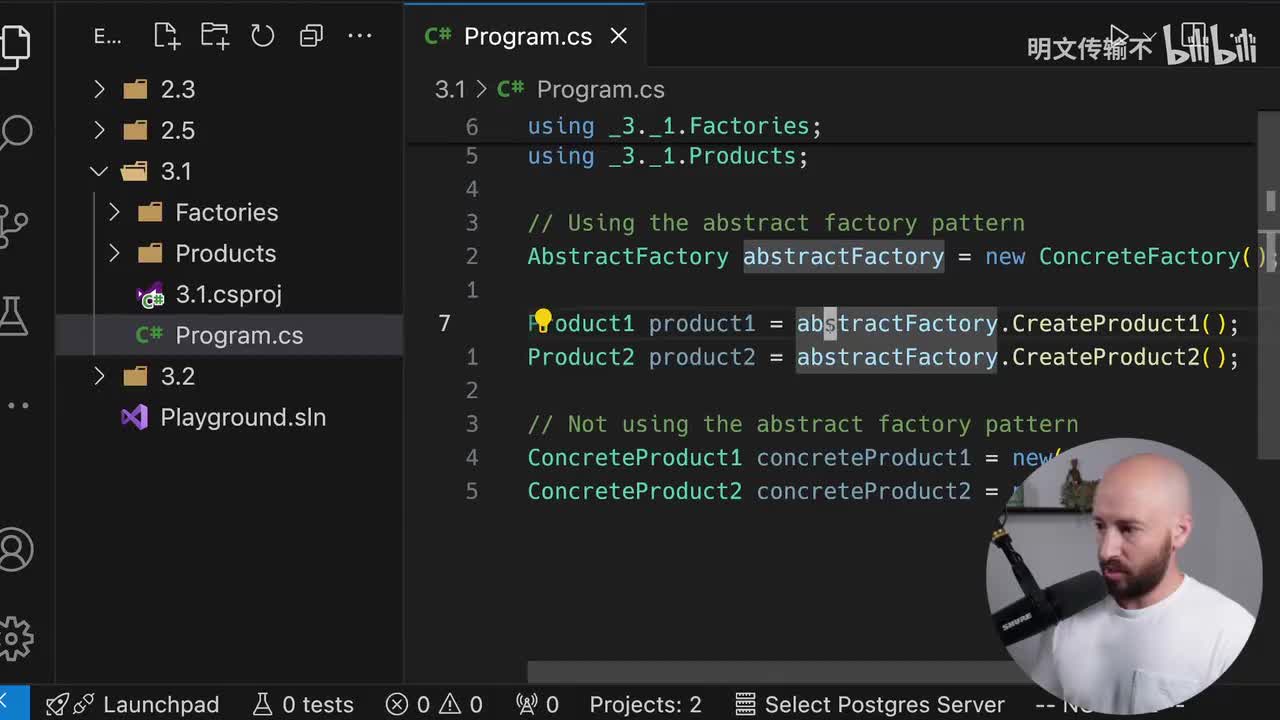Click the '// Using the abstract factory pattern' comment
Viewport: 1280px width, 720px height.
click(776, 223)
